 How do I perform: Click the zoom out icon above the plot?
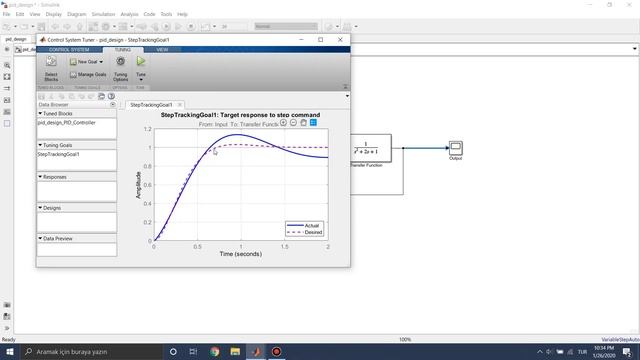293,122
